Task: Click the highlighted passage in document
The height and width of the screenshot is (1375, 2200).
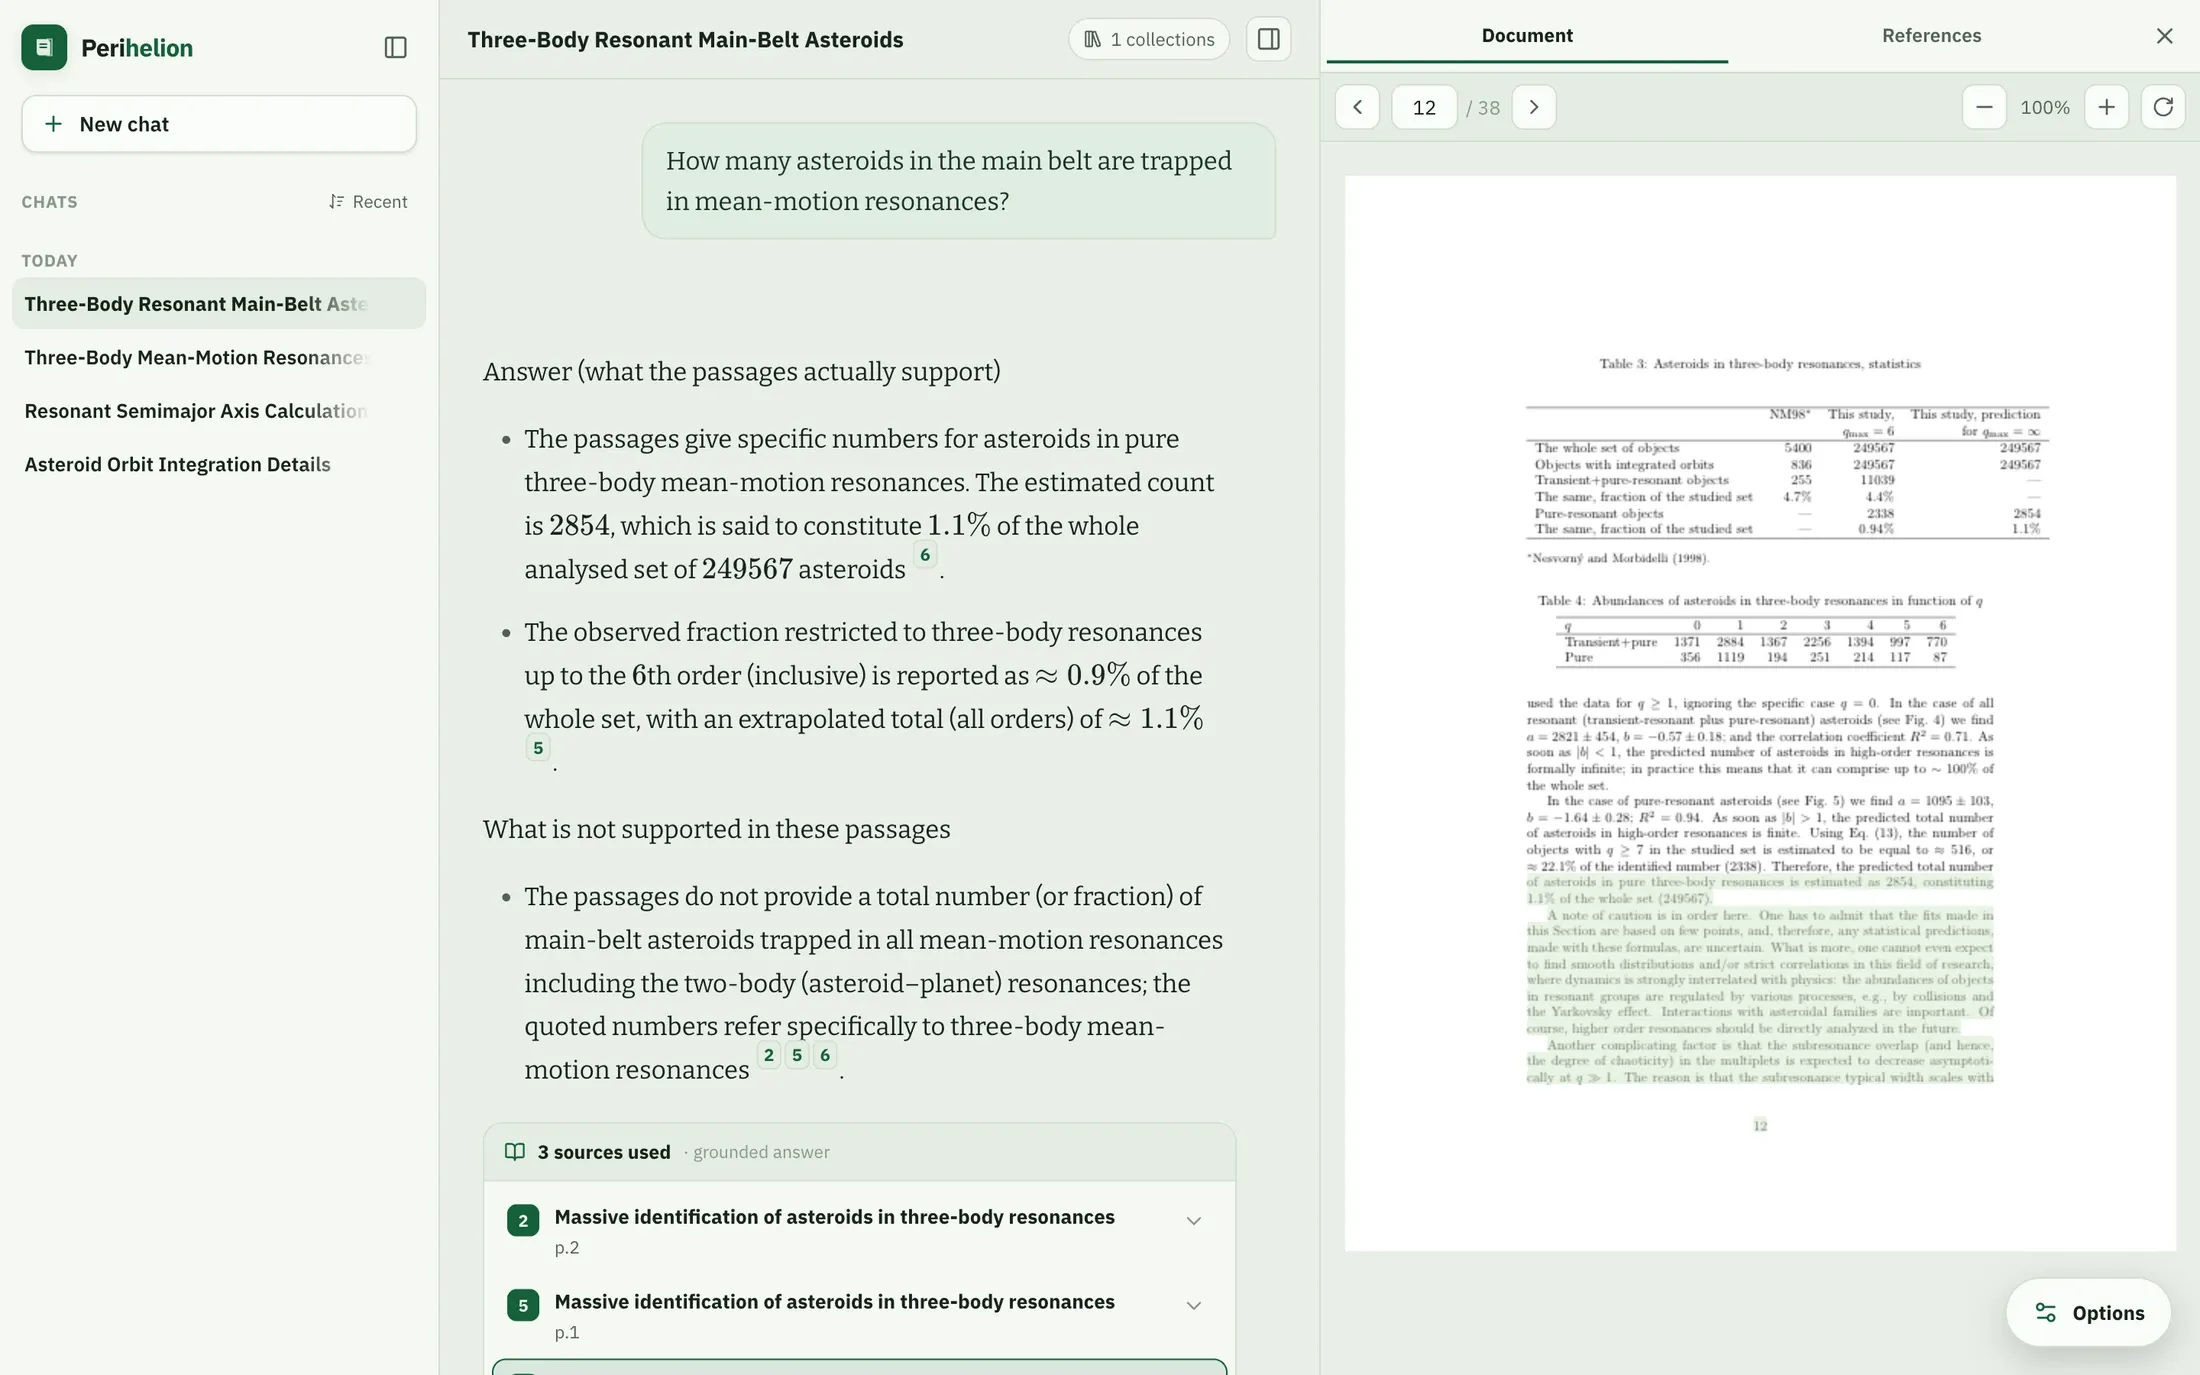Action: [x=1760, y=980]
